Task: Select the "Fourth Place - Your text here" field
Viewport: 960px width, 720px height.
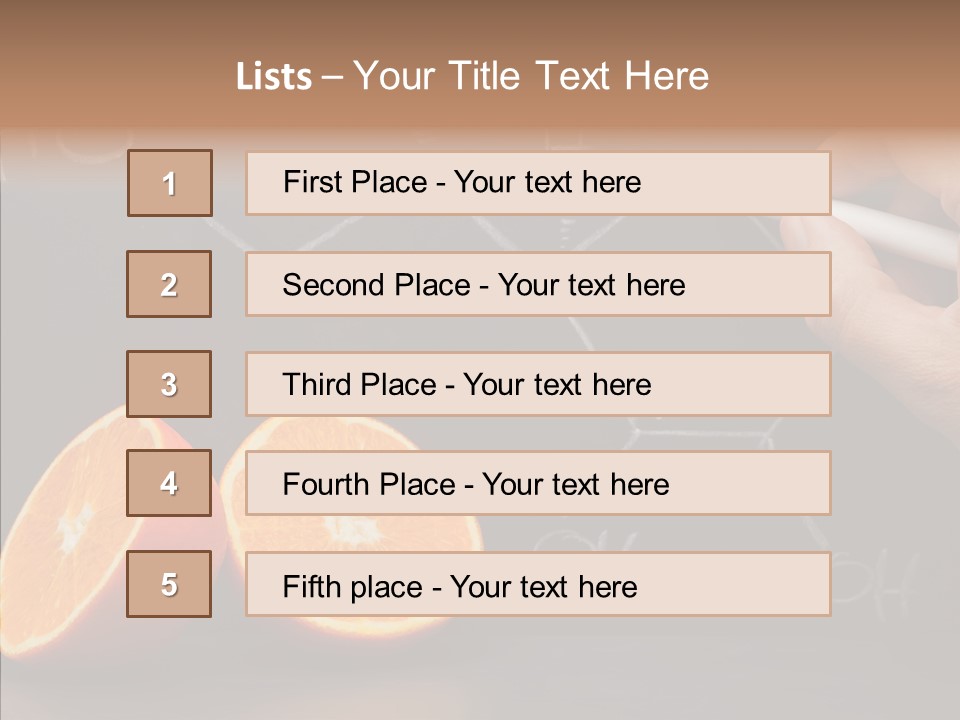Action: 538,484
